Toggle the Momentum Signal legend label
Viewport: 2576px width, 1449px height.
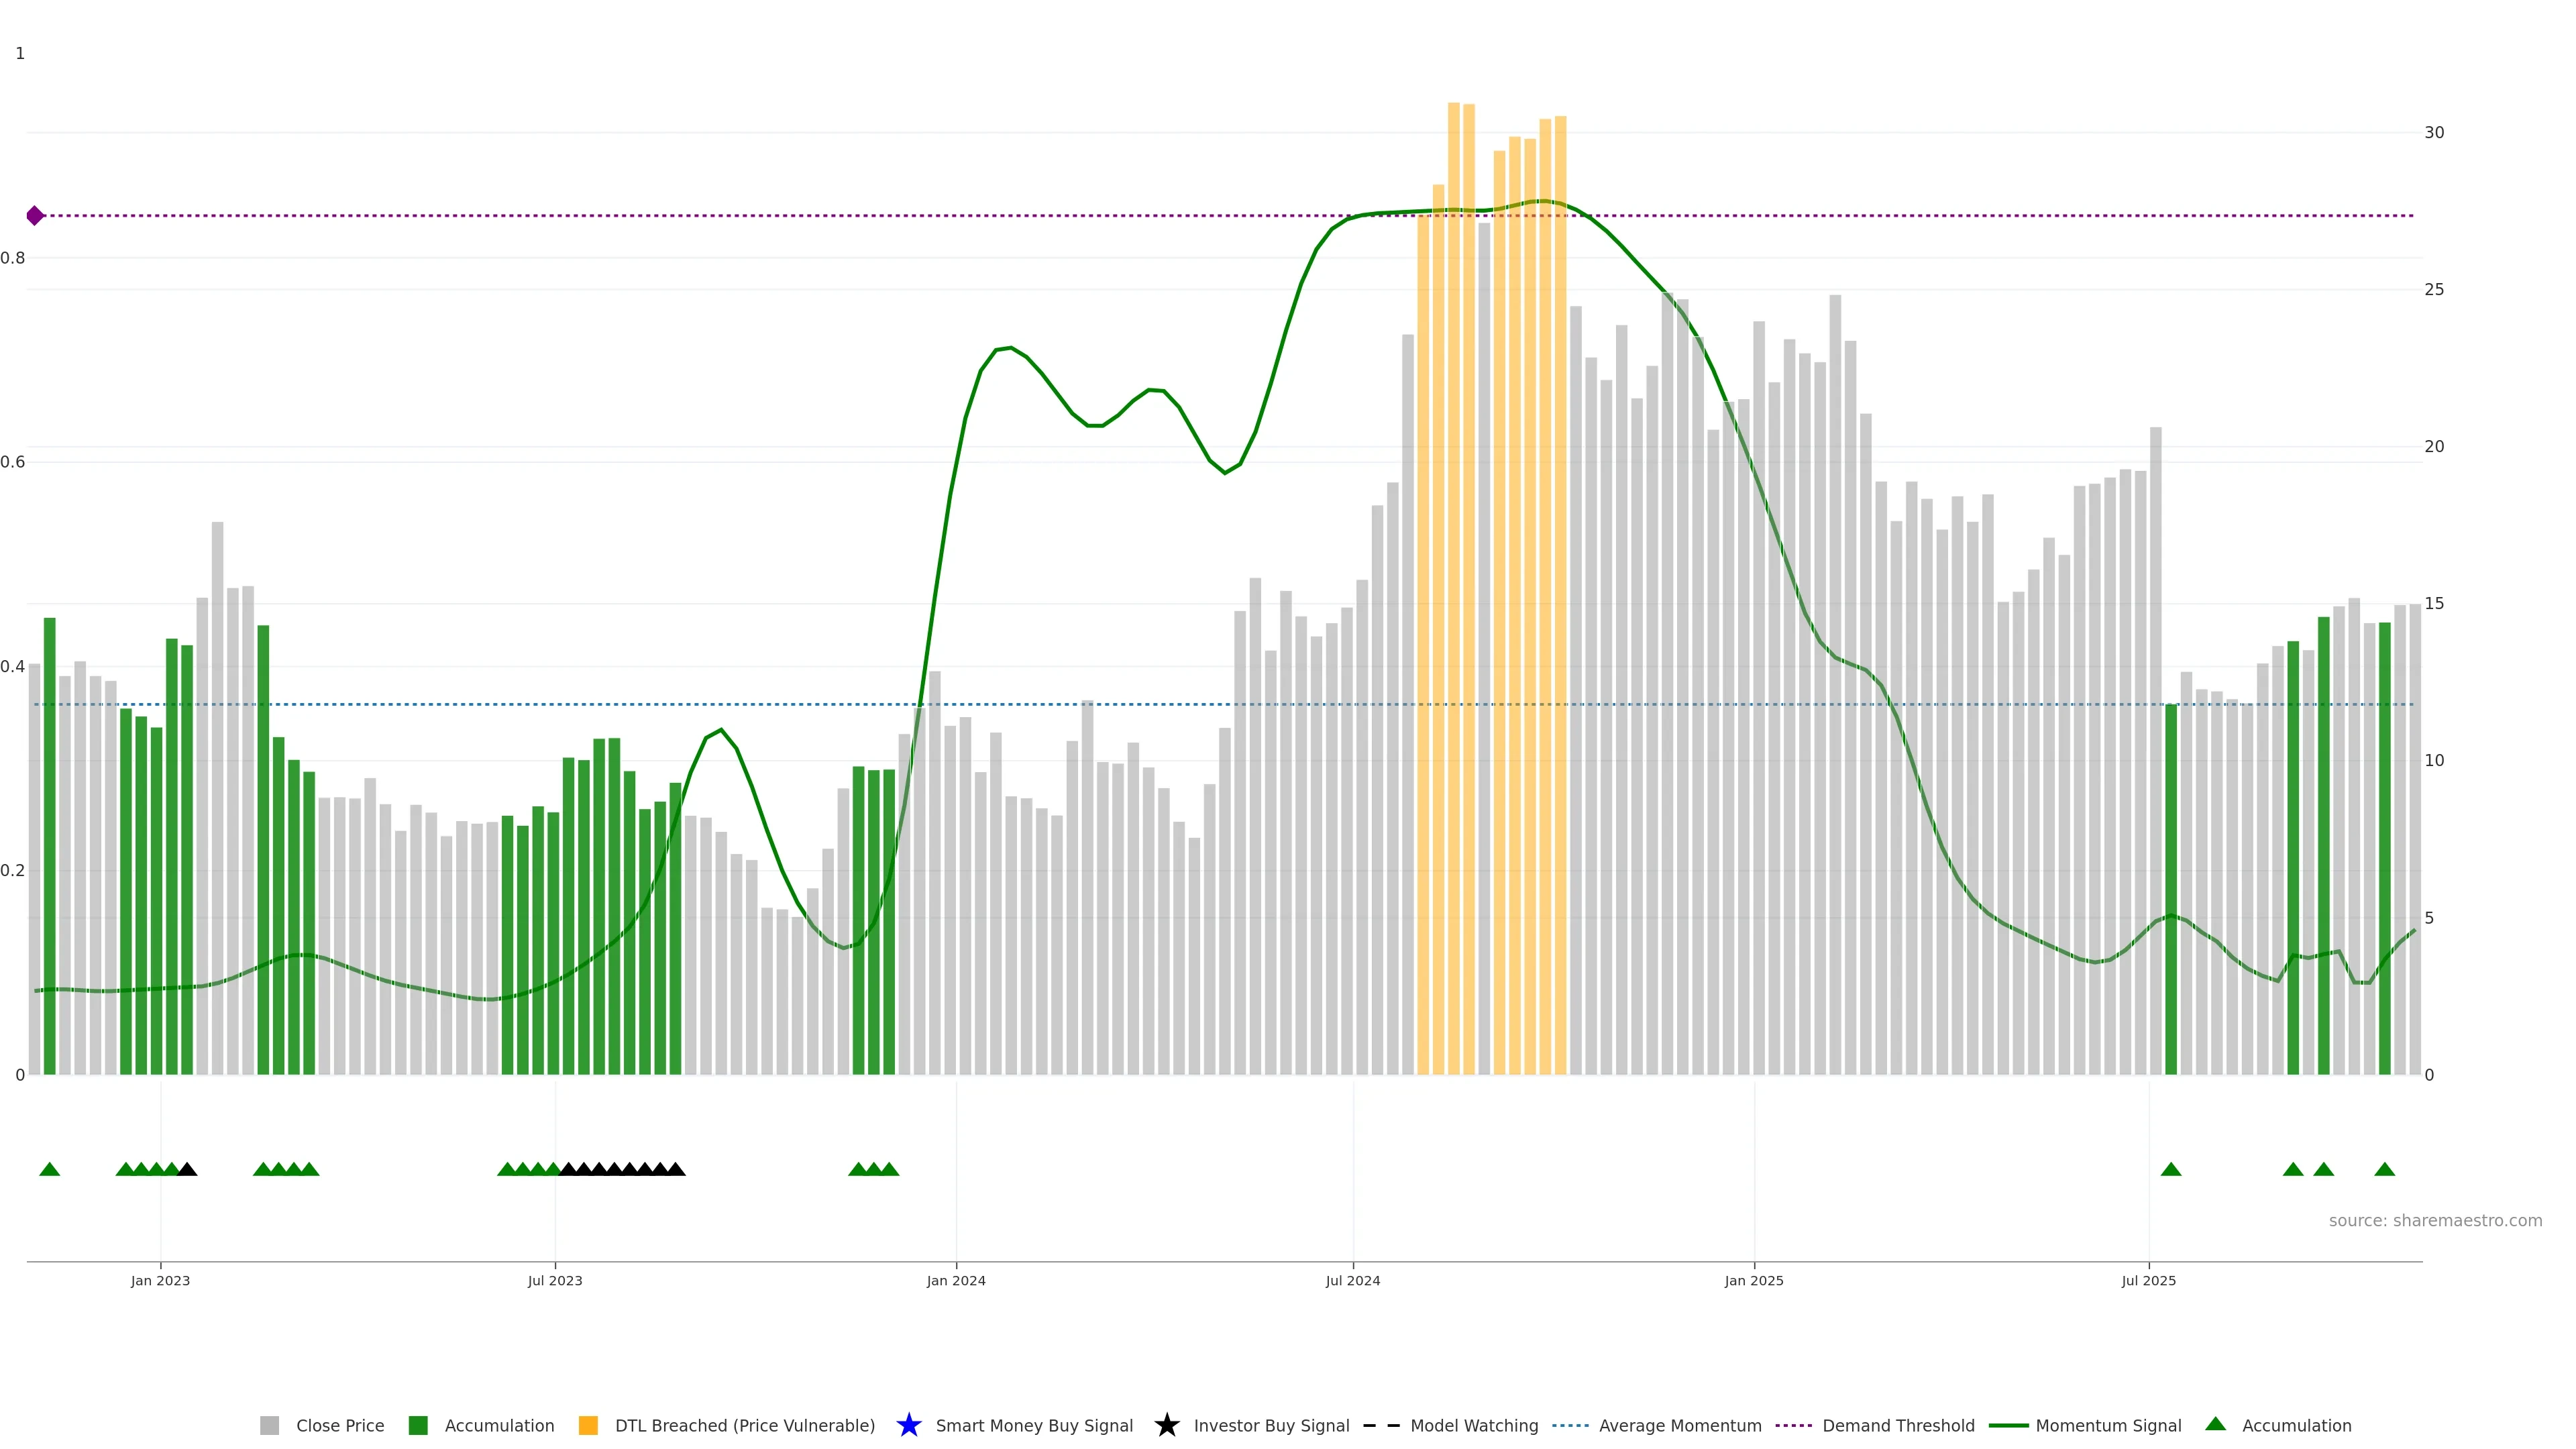(2108, 1426)
